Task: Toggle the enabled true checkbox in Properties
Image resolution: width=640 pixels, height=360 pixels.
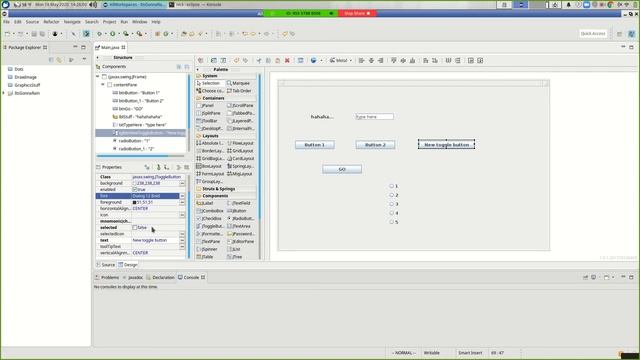Action: coord(135,190)
